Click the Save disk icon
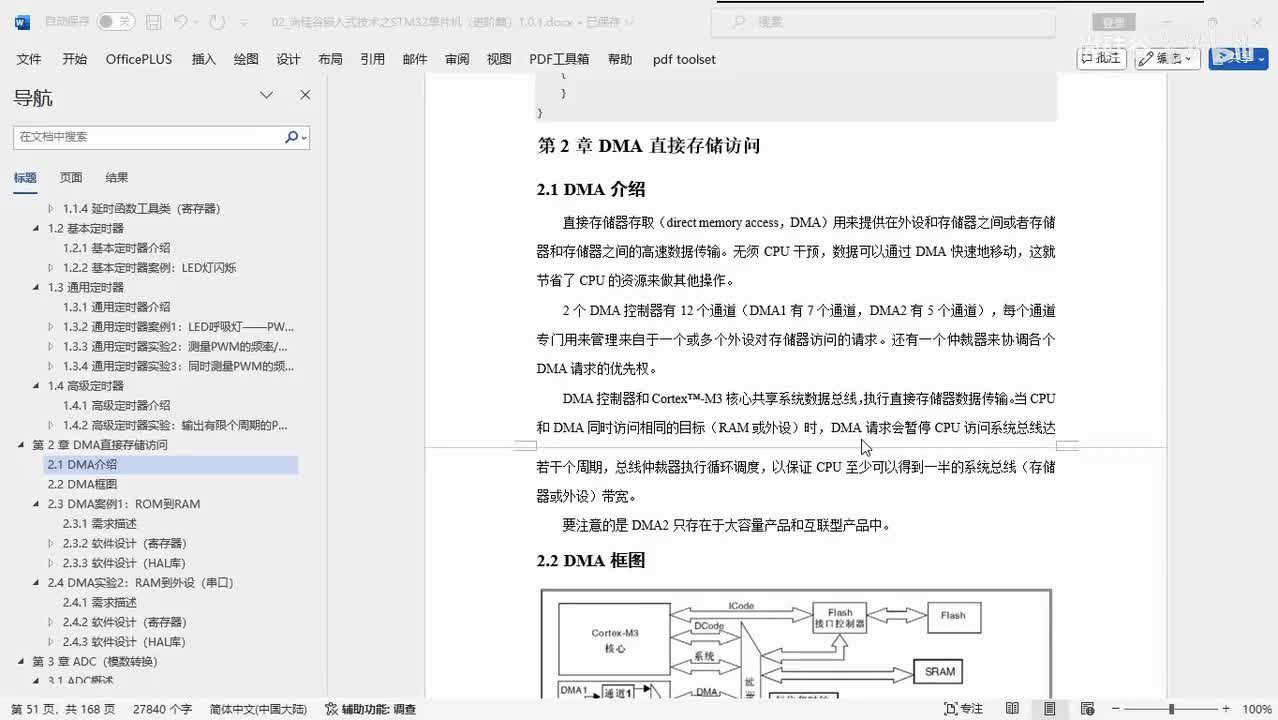The width and height of the screenshot is (1278, 720). point(153,21)
